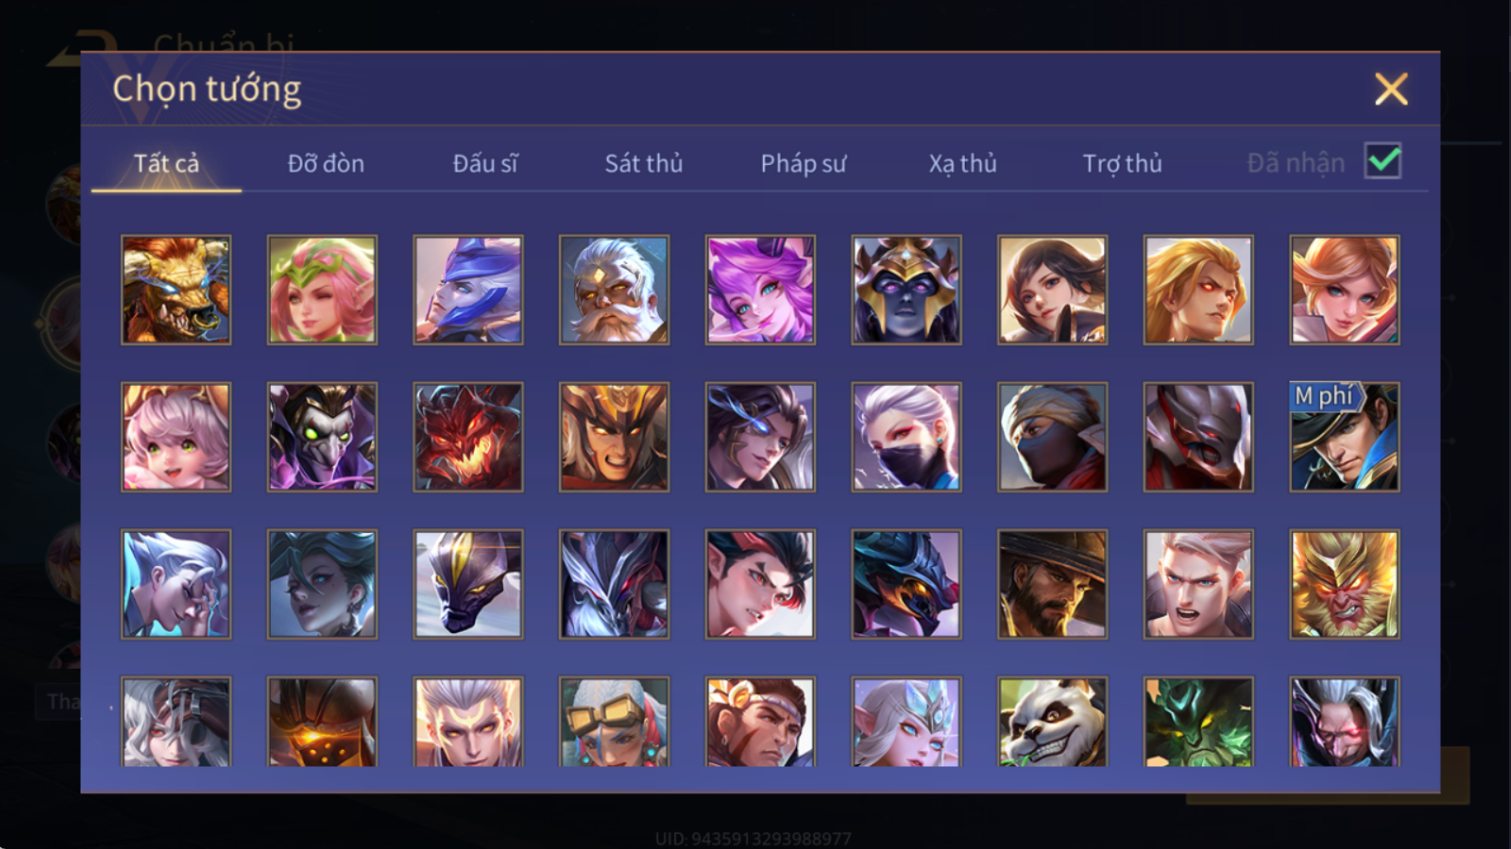The width and height of the screenshot is (1511, 849).
Task: Choose the white-bearded old man hero
Action: click(614, 290)
